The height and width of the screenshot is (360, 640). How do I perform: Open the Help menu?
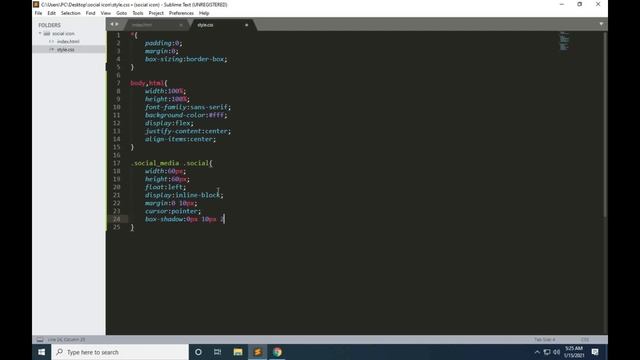click(204, 13)
